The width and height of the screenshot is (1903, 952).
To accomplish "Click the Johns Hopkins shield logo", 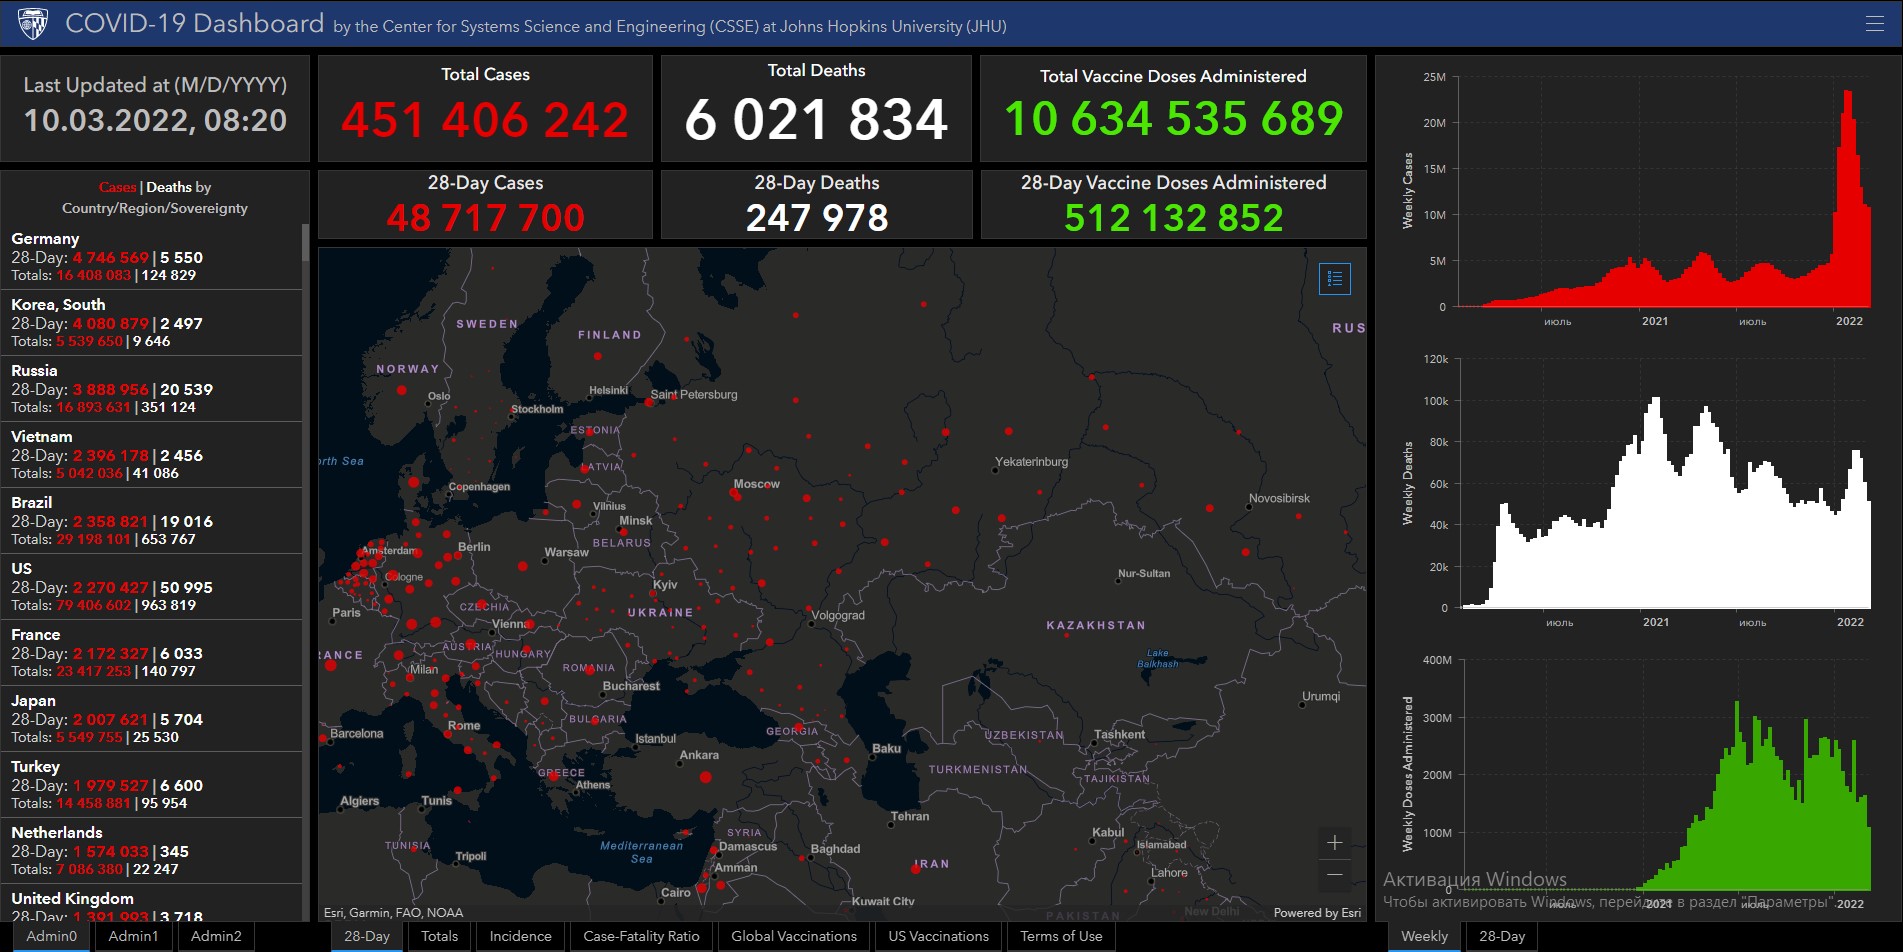I will [x=33, y=23].
